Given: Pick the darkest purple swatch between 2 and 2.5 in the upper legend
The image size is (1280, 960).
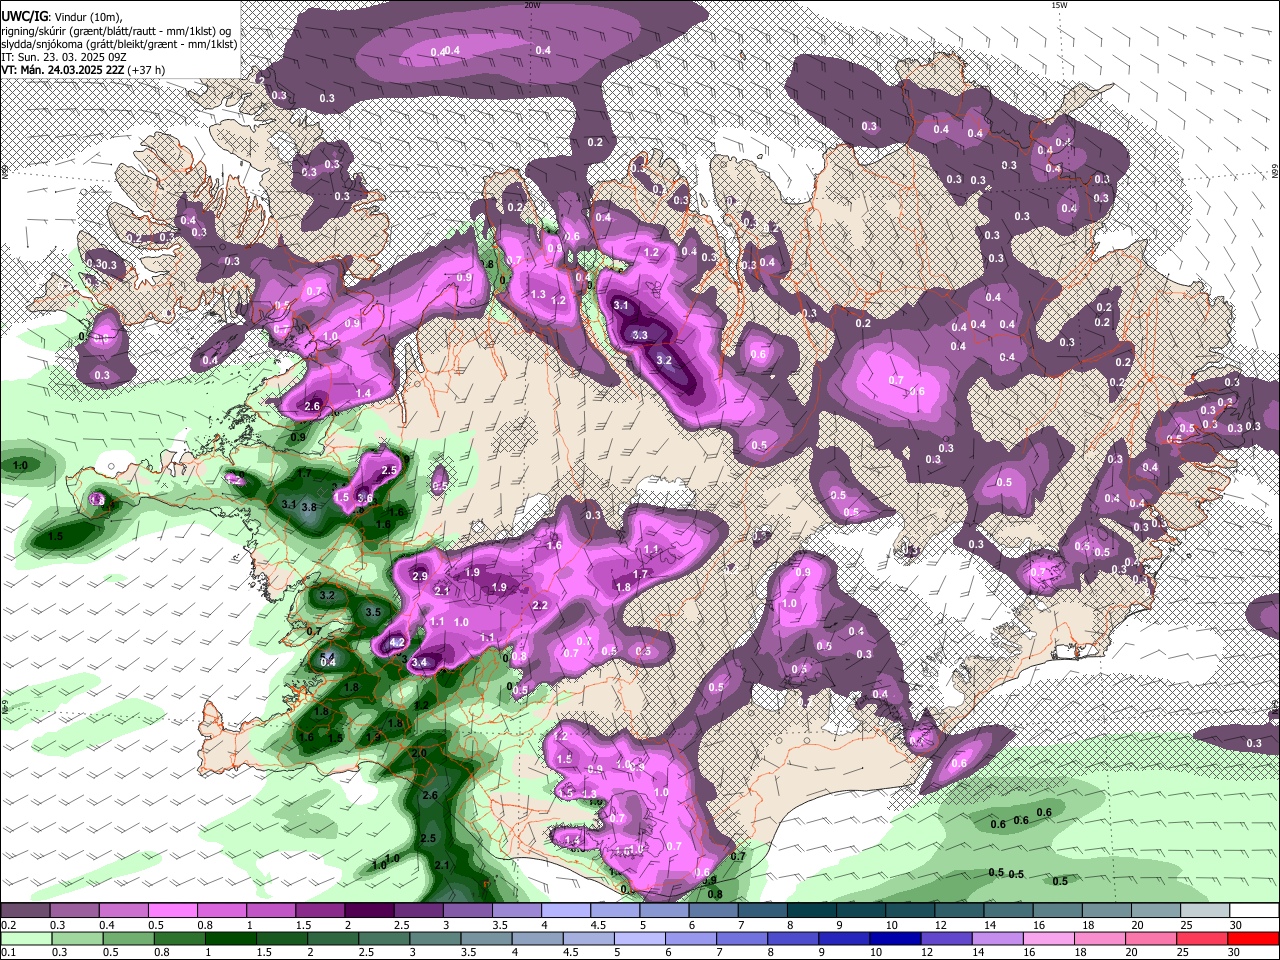Looking at the screenshot, I should click(368, 911).
